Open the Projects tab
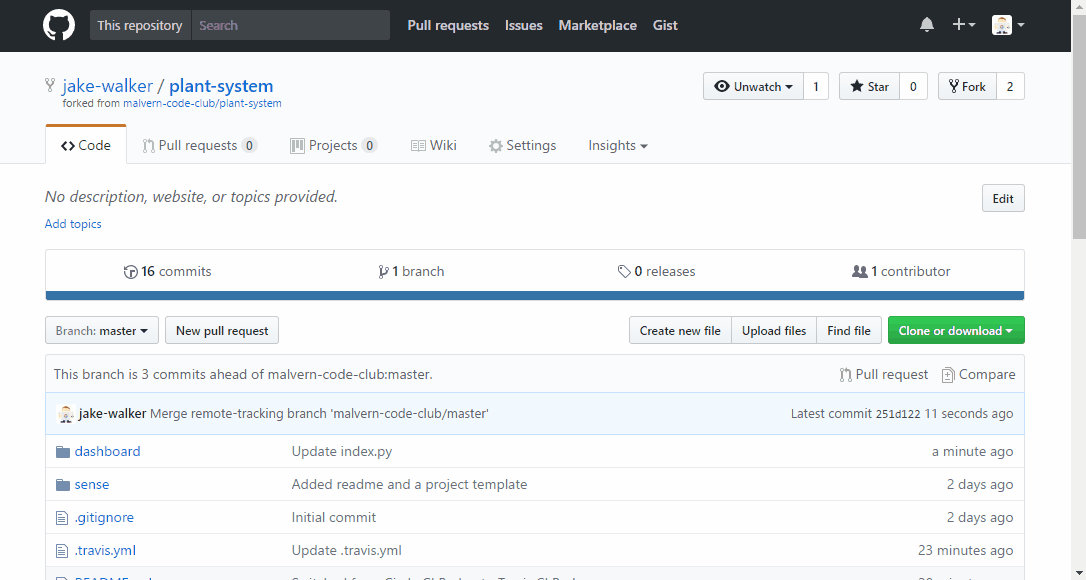 pos(333,146)
